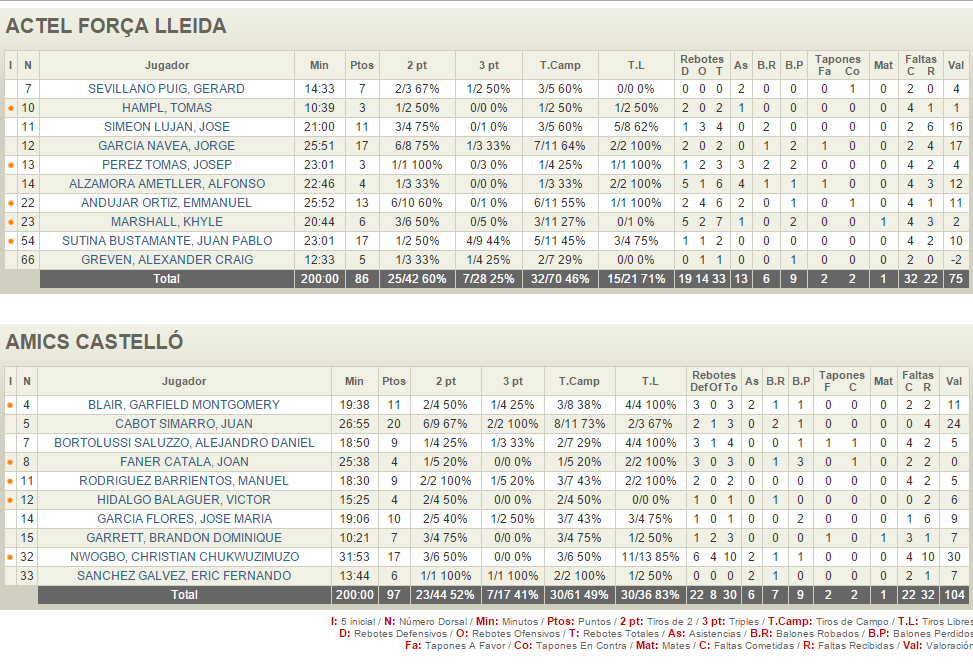Screen dimensions: 973x664
Task: Click the Actel Força Lleida team heading
Action: (x=116, y=26)
